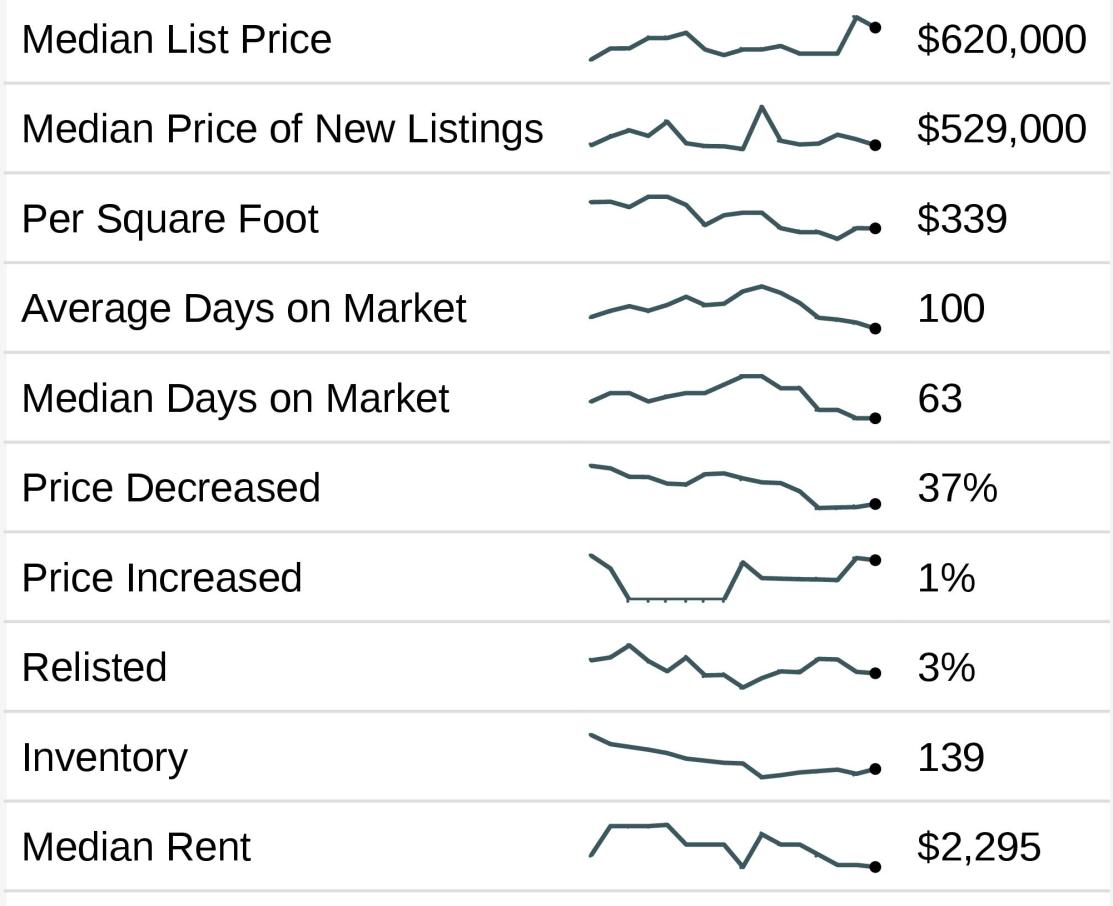Image resolution: width=1113 pixels, height=906 pixels.
Task: Select the $620,000 list price value
Action: click(x=1001, y=39)
